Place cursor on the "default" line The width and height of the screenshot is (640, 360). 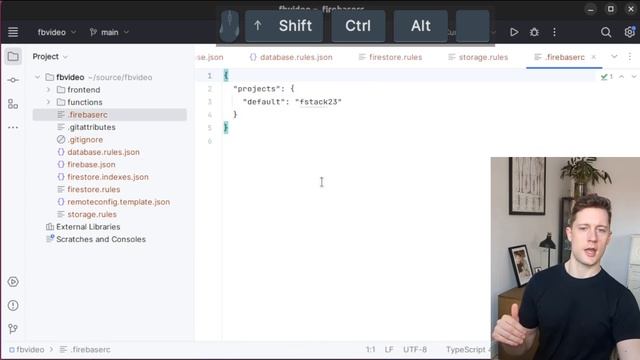pyautogui.click(x=292, y=102)
